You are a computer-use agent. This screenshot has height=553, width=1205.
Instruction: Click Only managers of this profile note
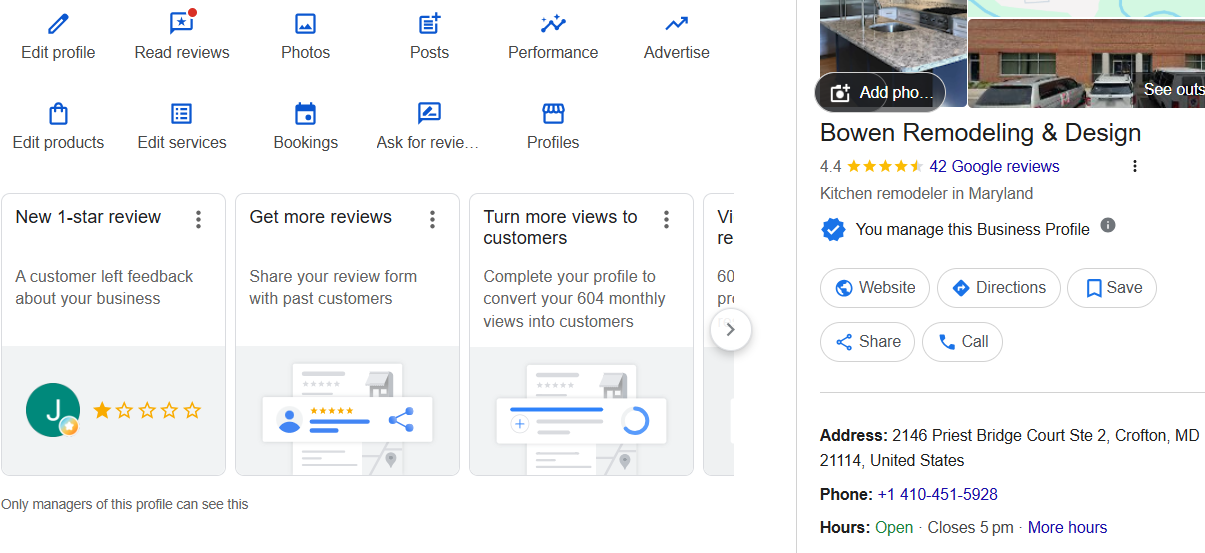(125, 504)
